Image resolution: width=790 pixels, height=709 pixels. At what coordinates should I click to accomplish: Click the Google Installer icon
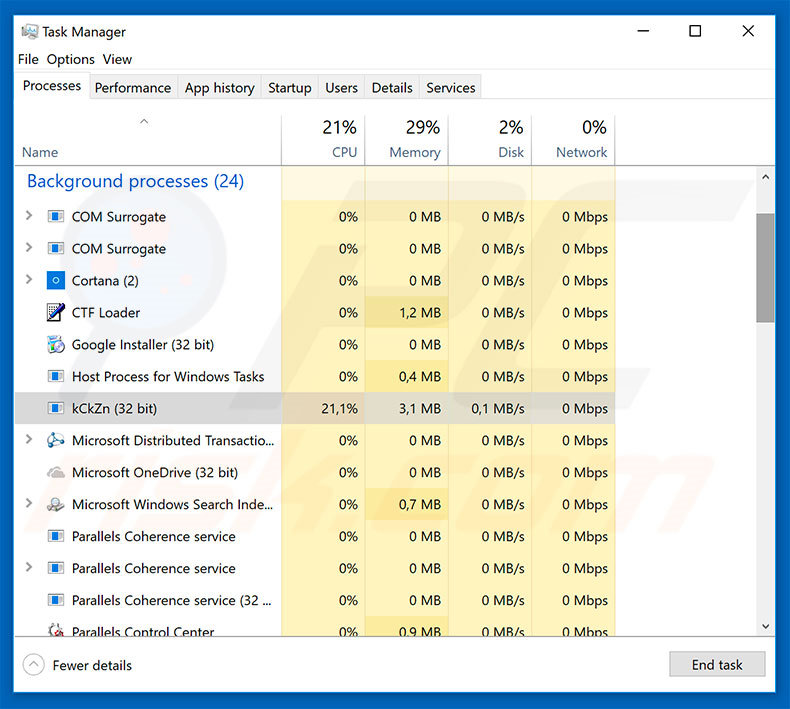55,345
